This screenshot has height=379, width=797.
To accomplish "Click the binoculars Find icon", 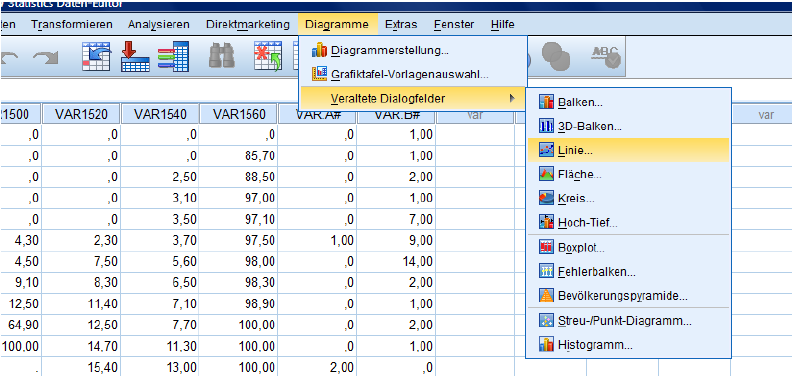I will click(x=222, y=55).
